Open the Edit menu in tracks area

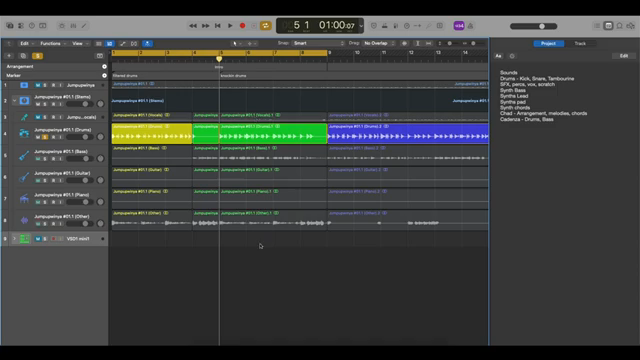pyautogui.click(x=27, y=43)
